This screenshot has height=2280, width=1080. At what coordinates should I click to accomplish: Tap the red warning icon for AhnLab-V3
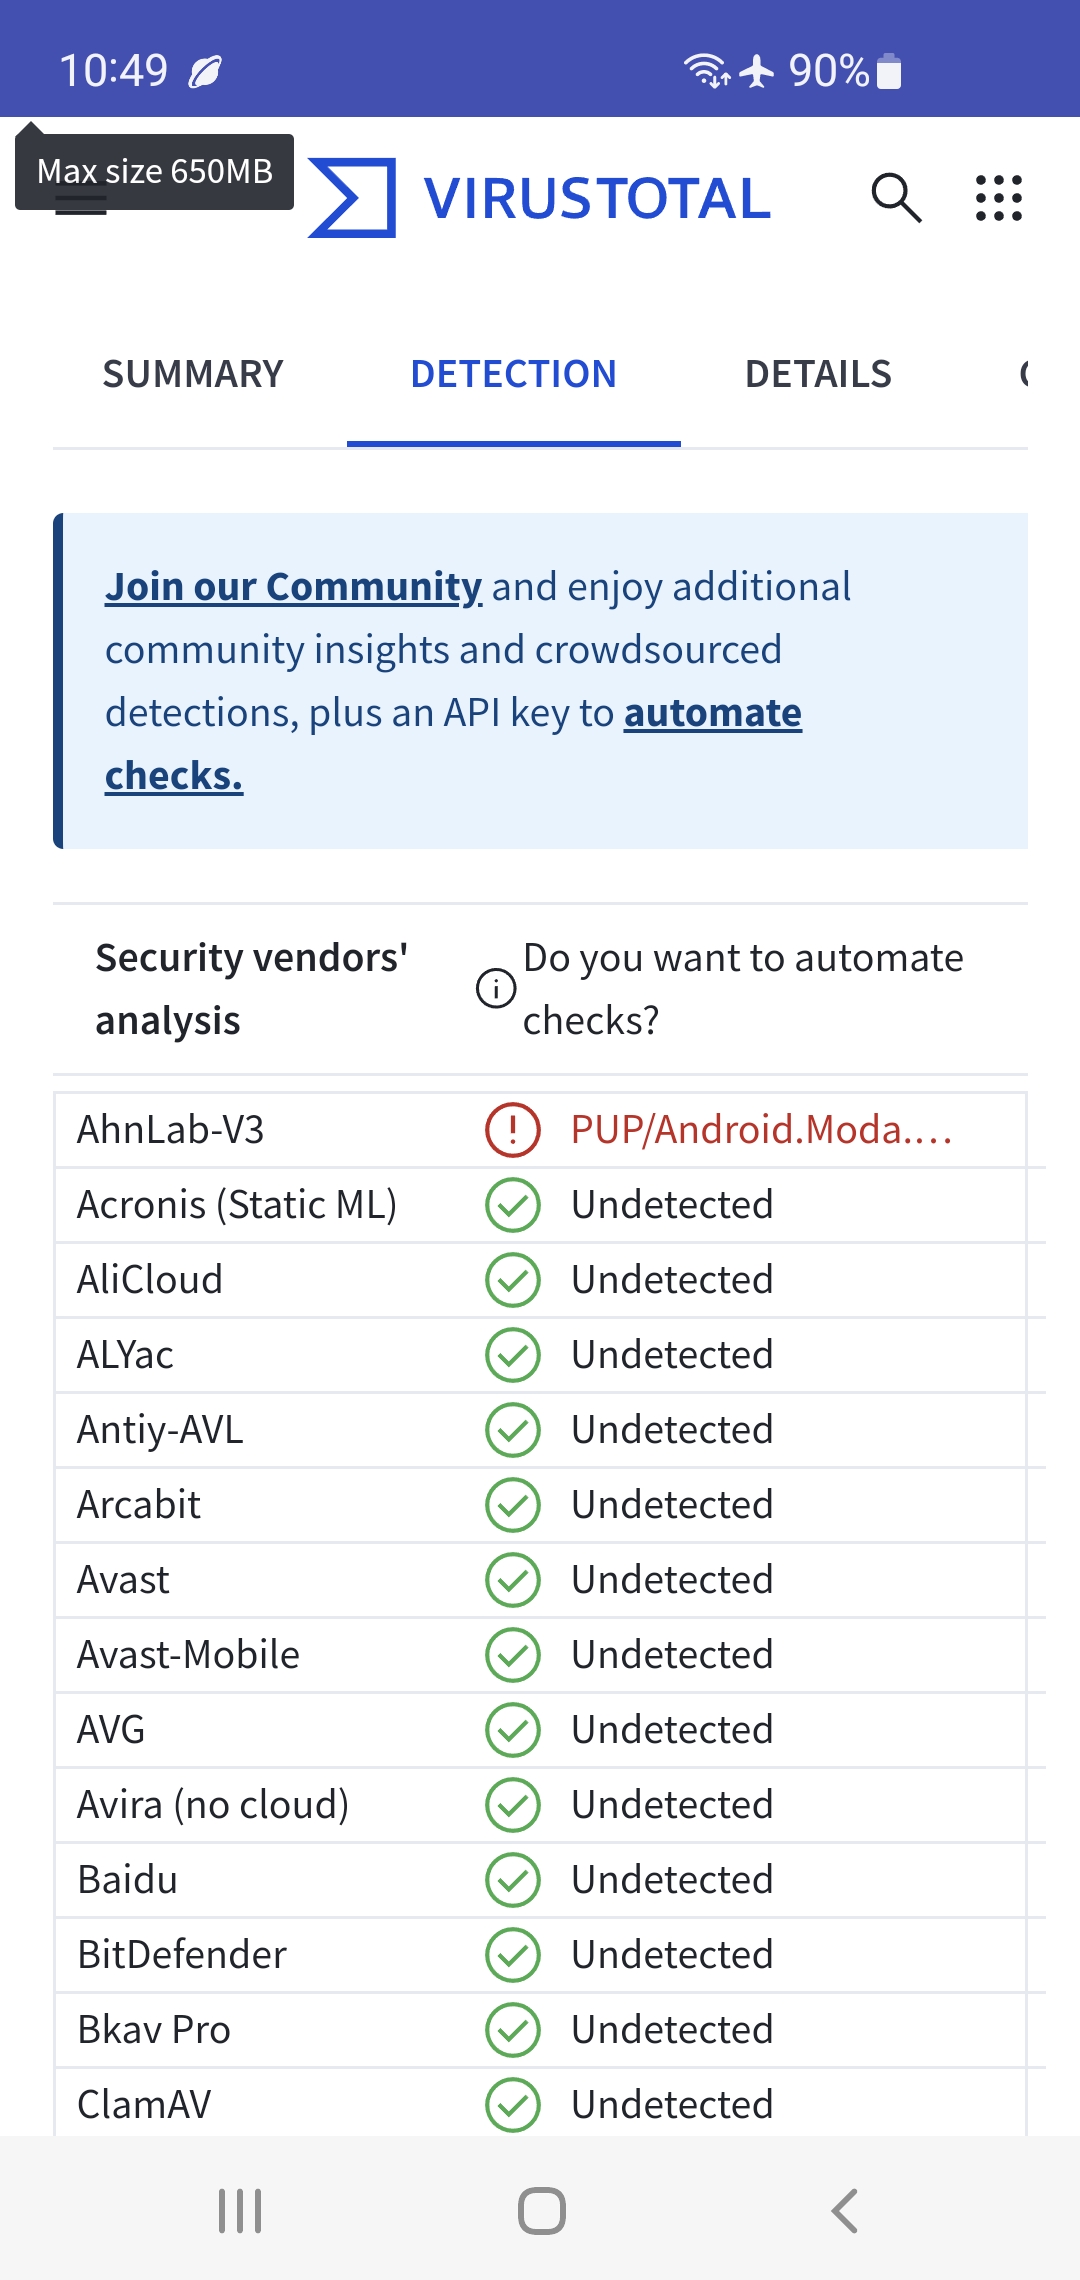pos(512,1130)
